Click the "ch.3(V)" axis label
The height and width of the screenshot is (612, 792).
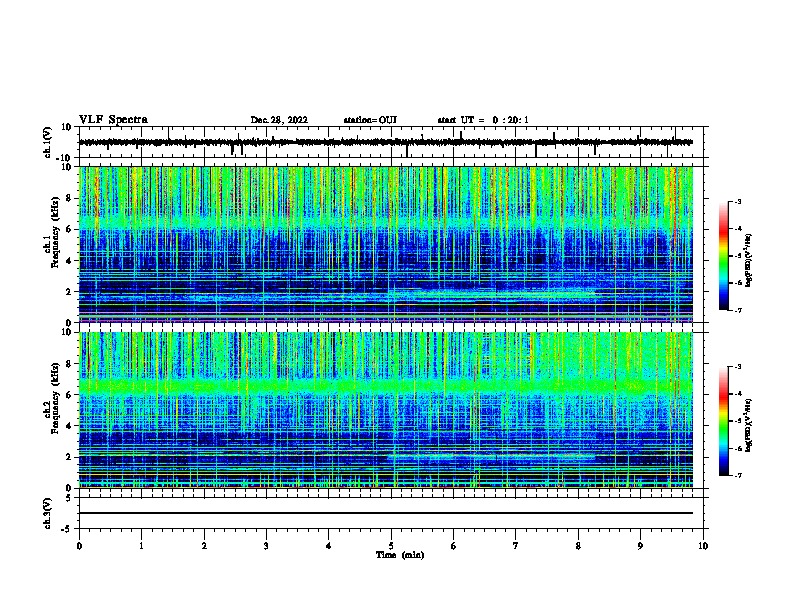48,513
